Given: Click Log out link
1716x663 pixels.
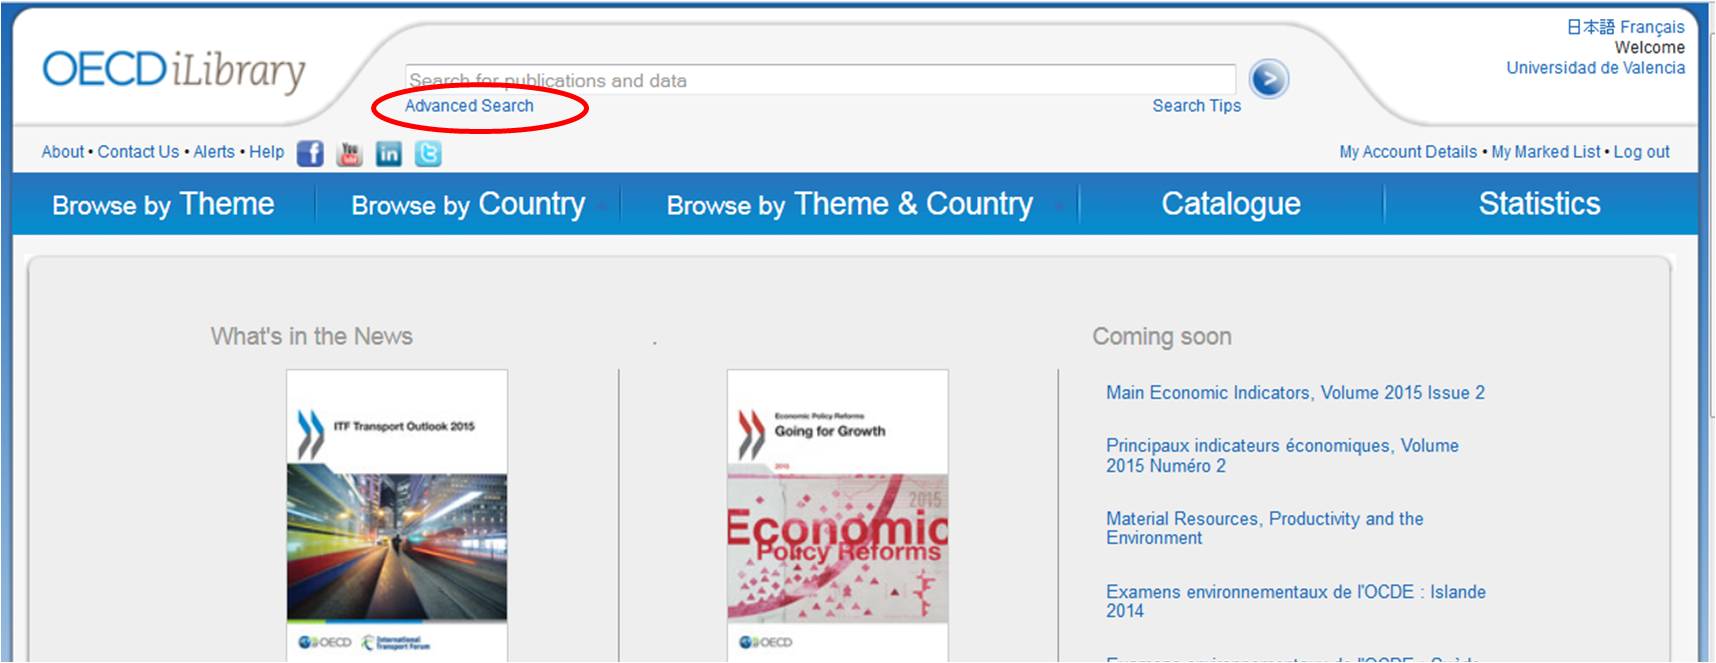Looking at the screenshot, I should 1641,152.
